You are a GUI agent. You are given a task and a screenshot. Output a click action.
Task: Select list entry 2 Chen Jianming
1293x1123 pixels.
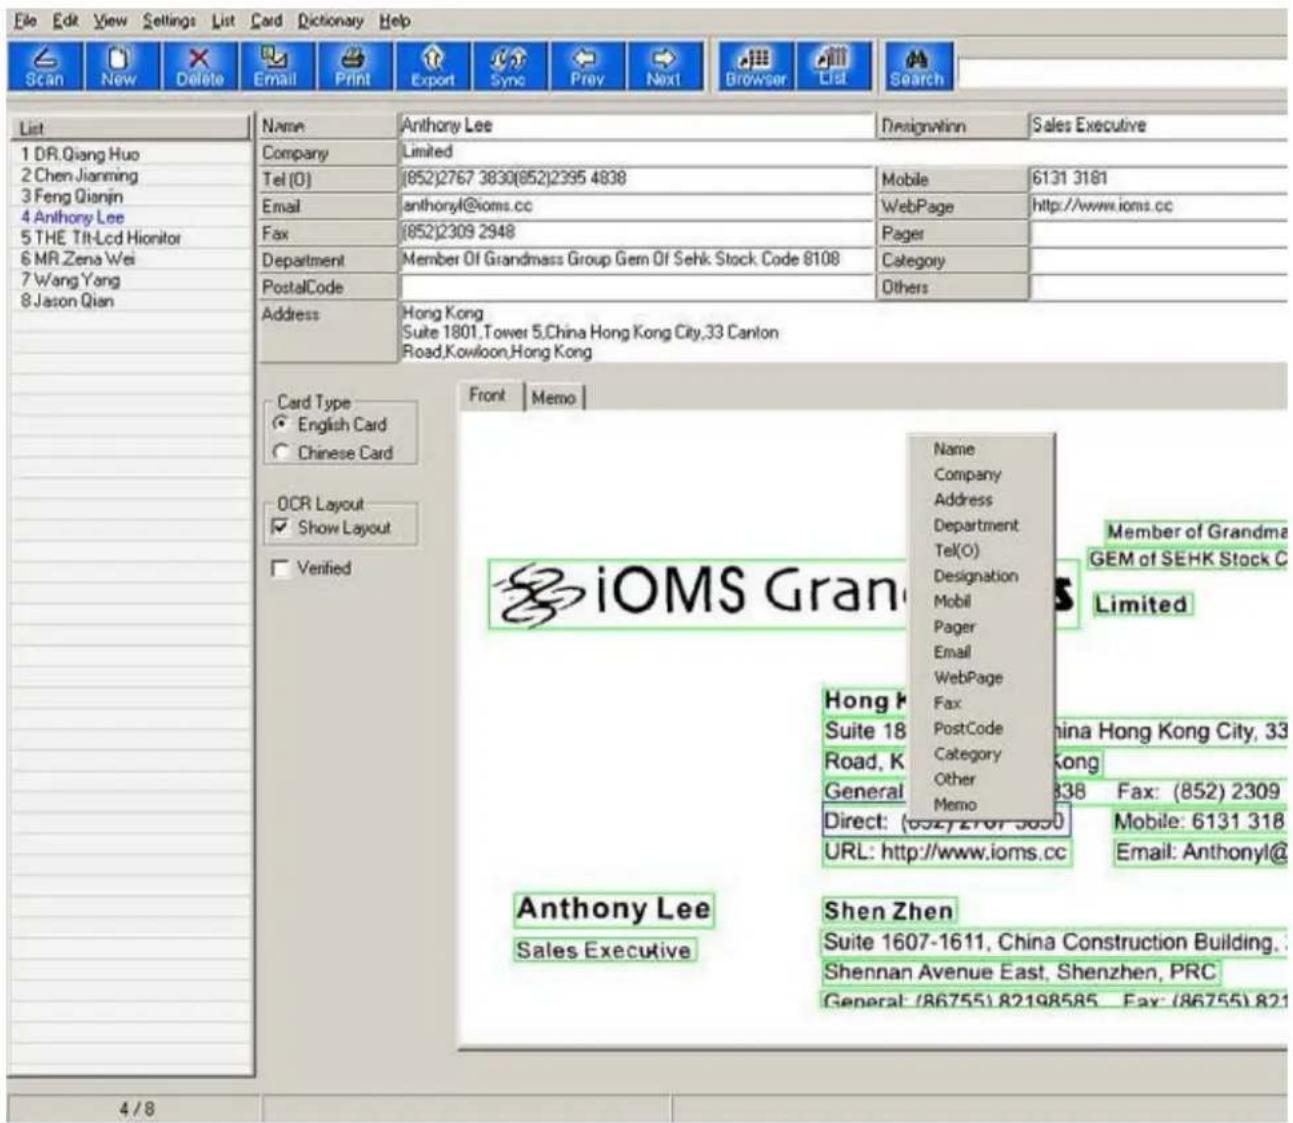(130, 175)
